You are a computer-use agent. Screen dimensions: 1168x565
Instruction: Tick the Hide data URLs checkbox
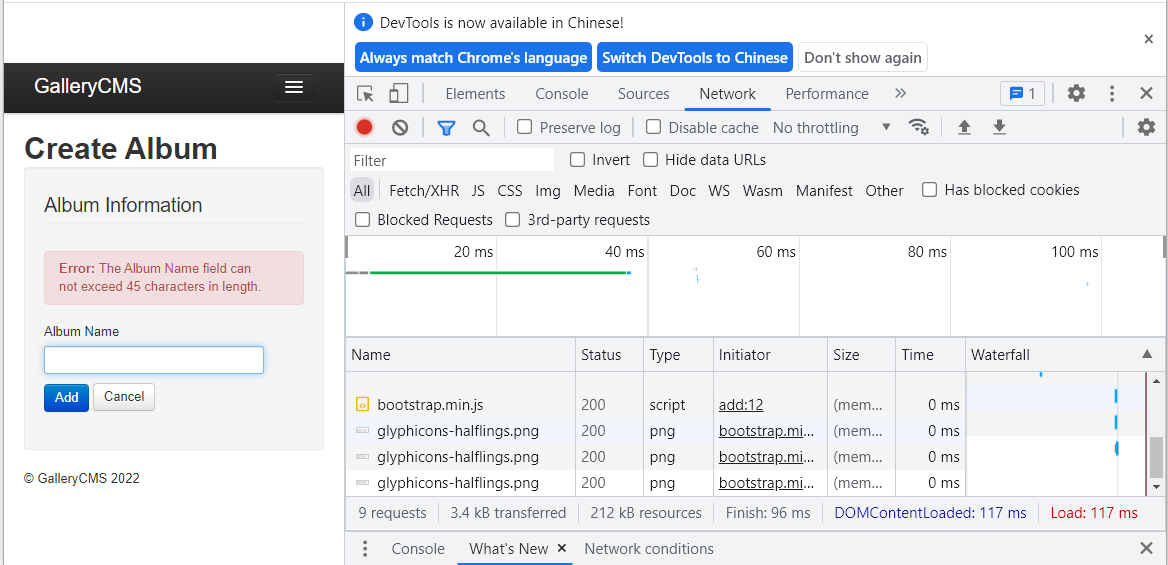[651, 160]
